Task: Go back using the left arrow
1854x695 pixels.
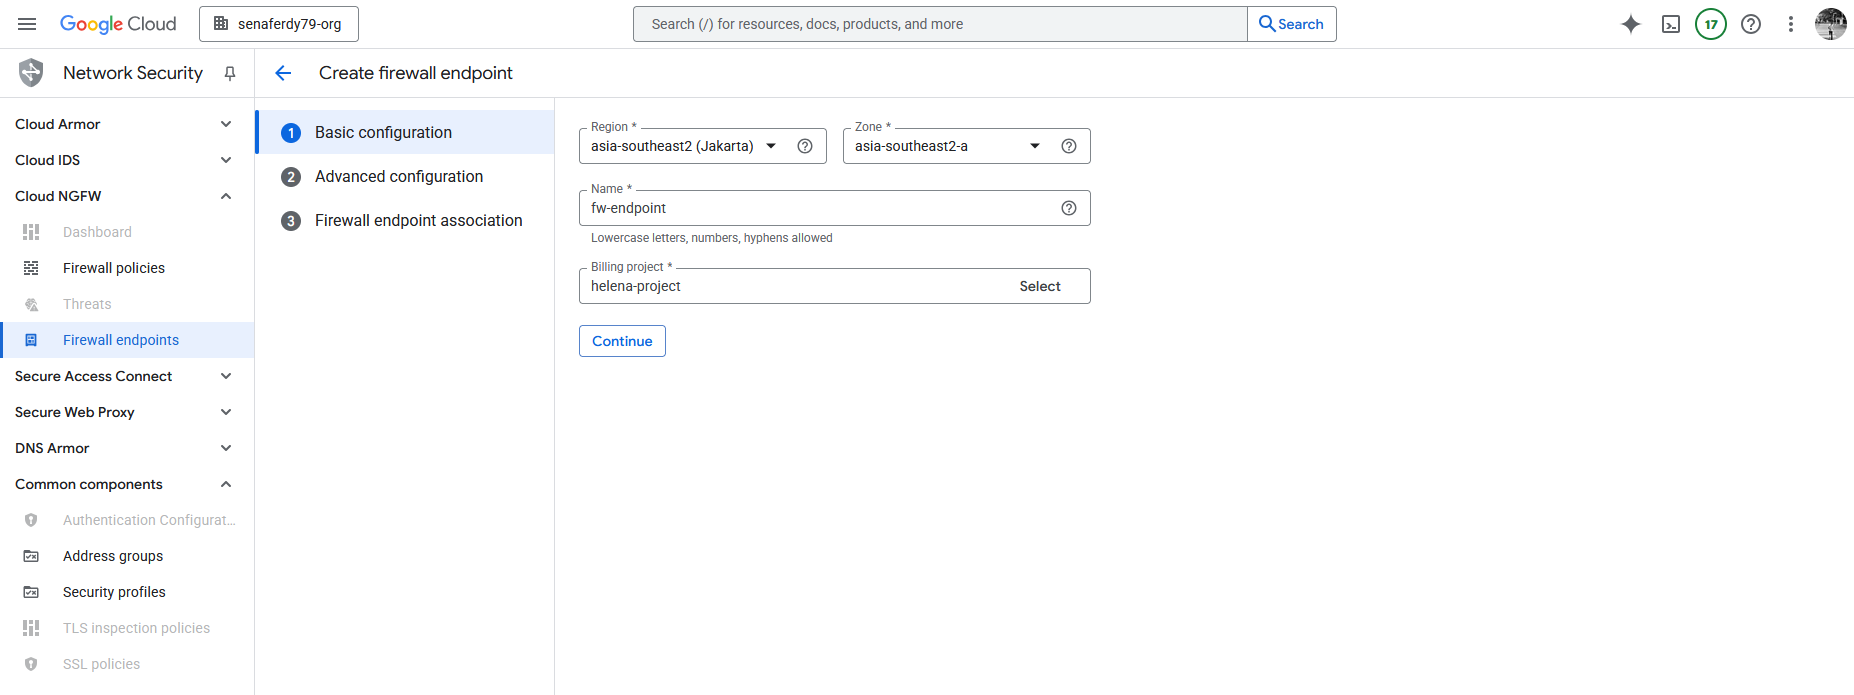Action: (x=283, y=73)
